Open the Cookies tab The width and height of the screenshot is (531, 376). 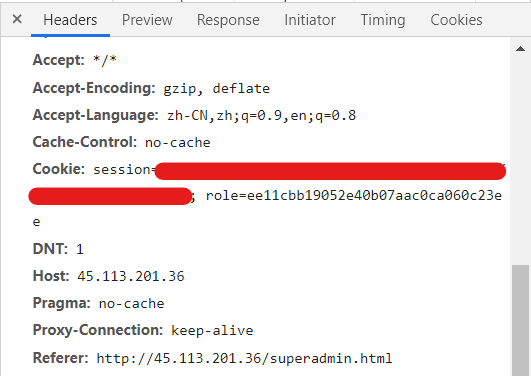pos(456,20)
